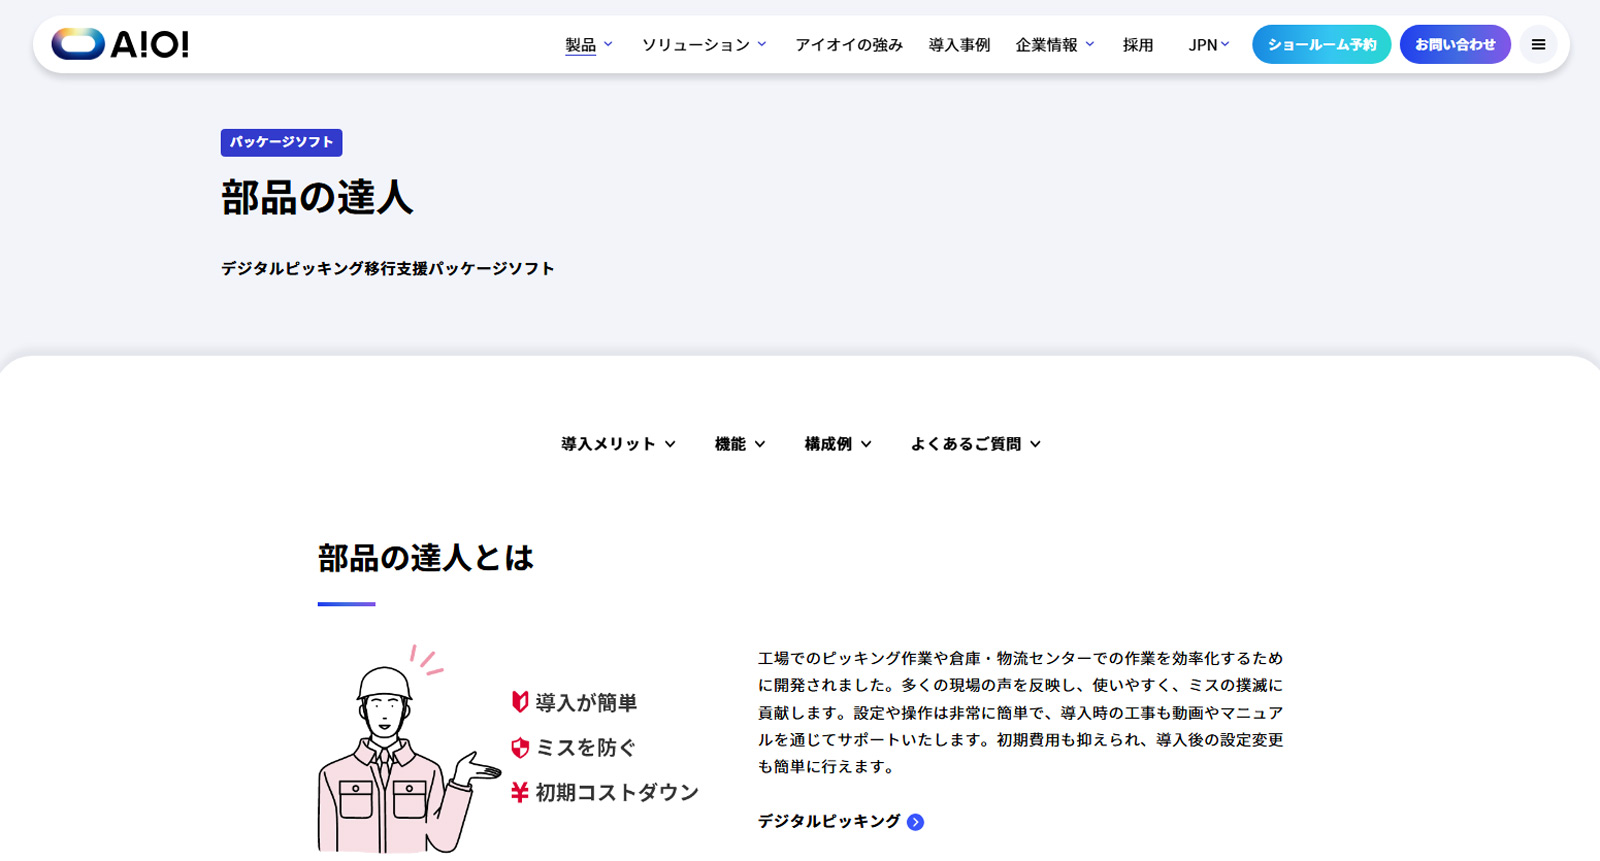Screen dimensions: 1600x861
Task: Jump to 導入メリット section anchor
Action: (x=618, y=444)
